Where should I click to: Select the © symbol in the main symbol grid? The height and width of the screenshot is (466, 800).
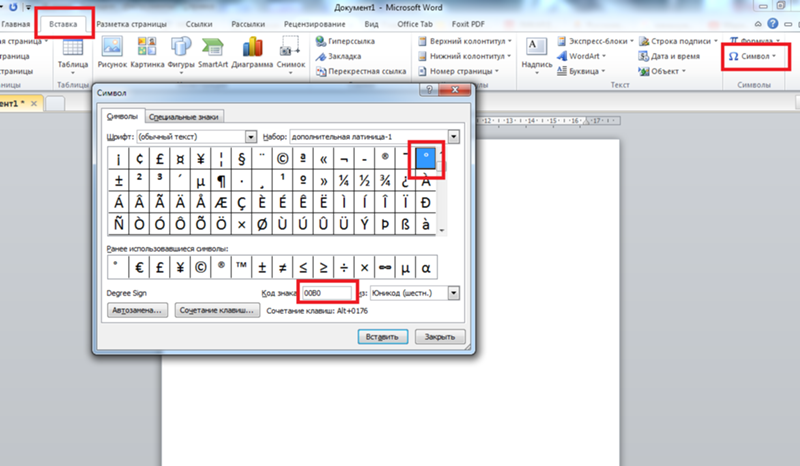pos(282,159)
